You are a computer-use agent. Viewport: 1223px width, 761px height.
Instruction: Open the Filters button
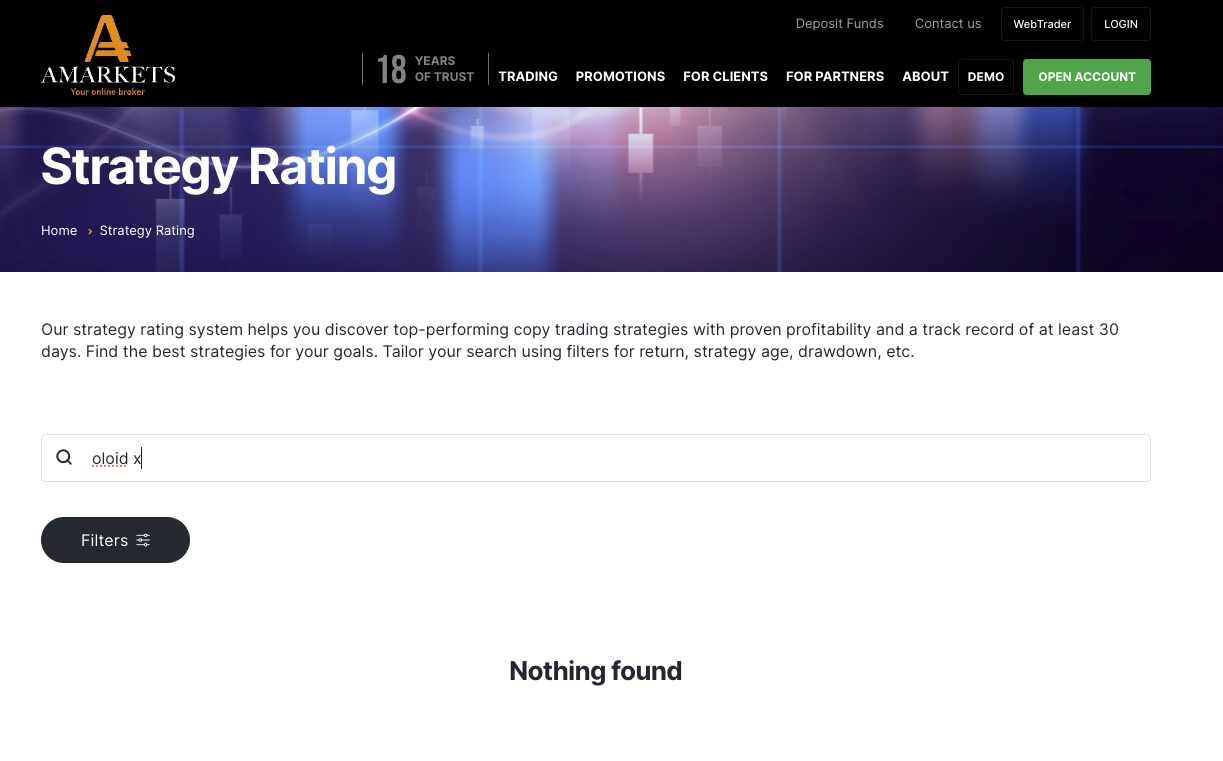115,540
